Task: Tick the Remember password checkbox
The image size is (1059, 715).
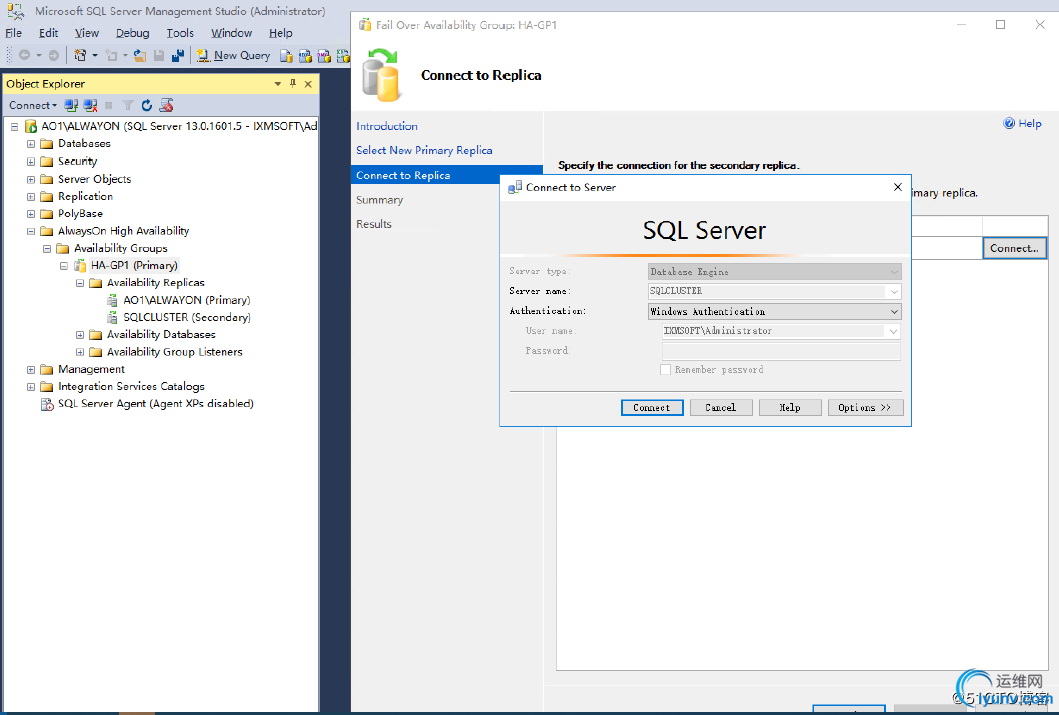Action: (666, 370)
